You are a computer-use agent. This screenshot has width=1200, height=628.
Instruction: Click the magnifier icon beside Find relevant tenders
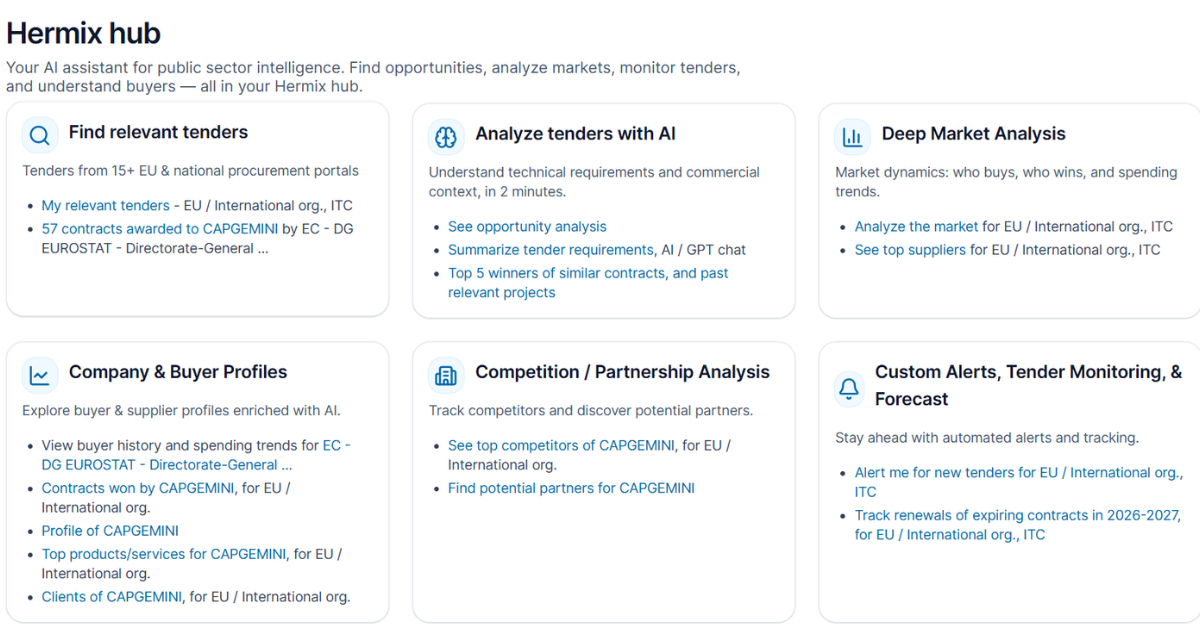tap(40, 135)
